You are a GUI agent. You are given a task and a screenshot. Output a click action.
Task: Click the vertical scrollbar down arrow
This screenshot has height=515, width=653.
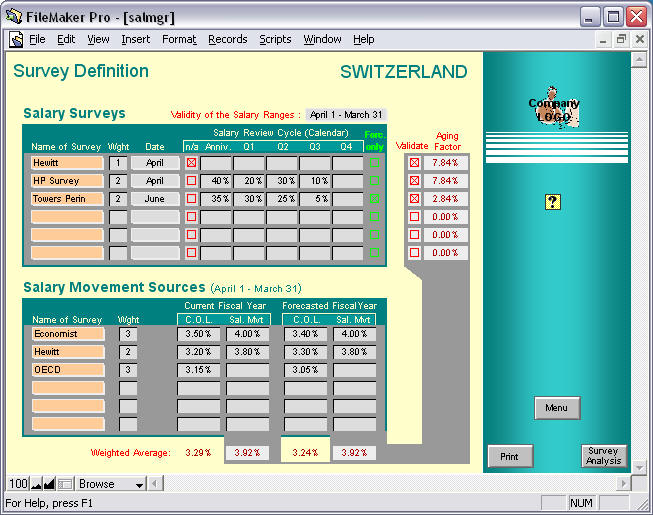click(x=639, y=466)
